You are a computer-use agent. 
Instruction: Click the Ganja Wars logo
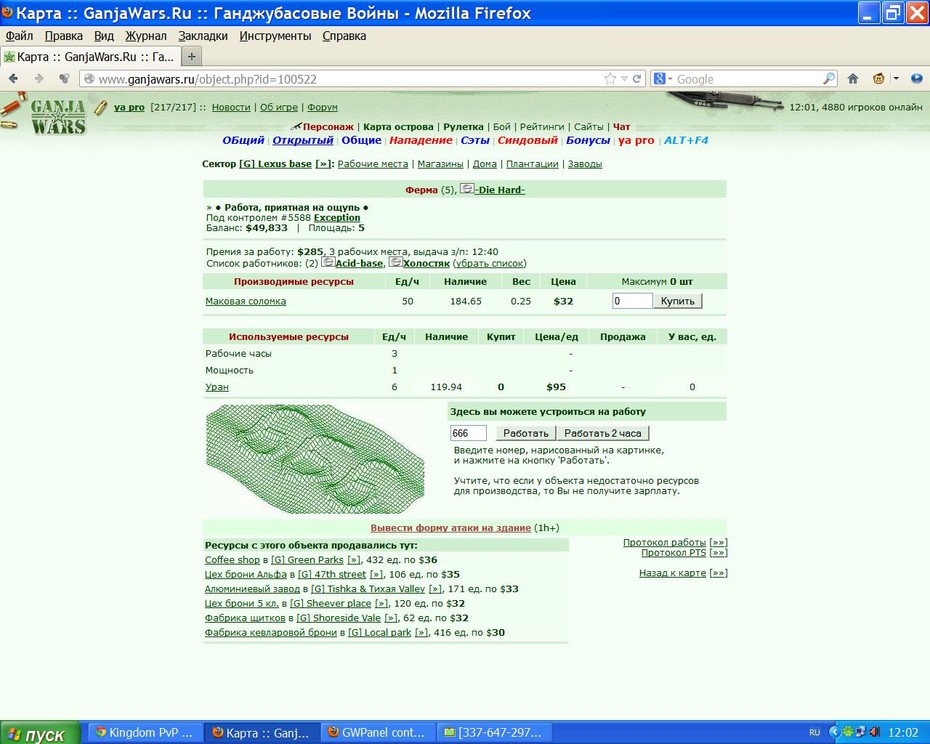point(58,116)
